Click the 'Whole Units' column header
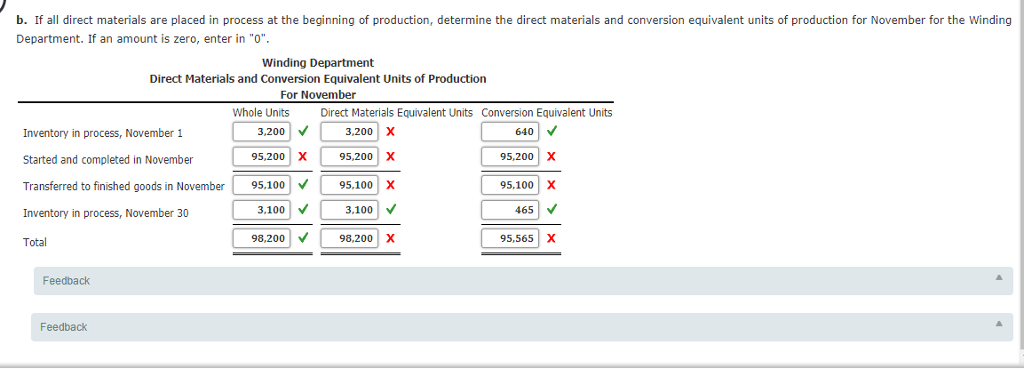 click(x=261, y=112)
